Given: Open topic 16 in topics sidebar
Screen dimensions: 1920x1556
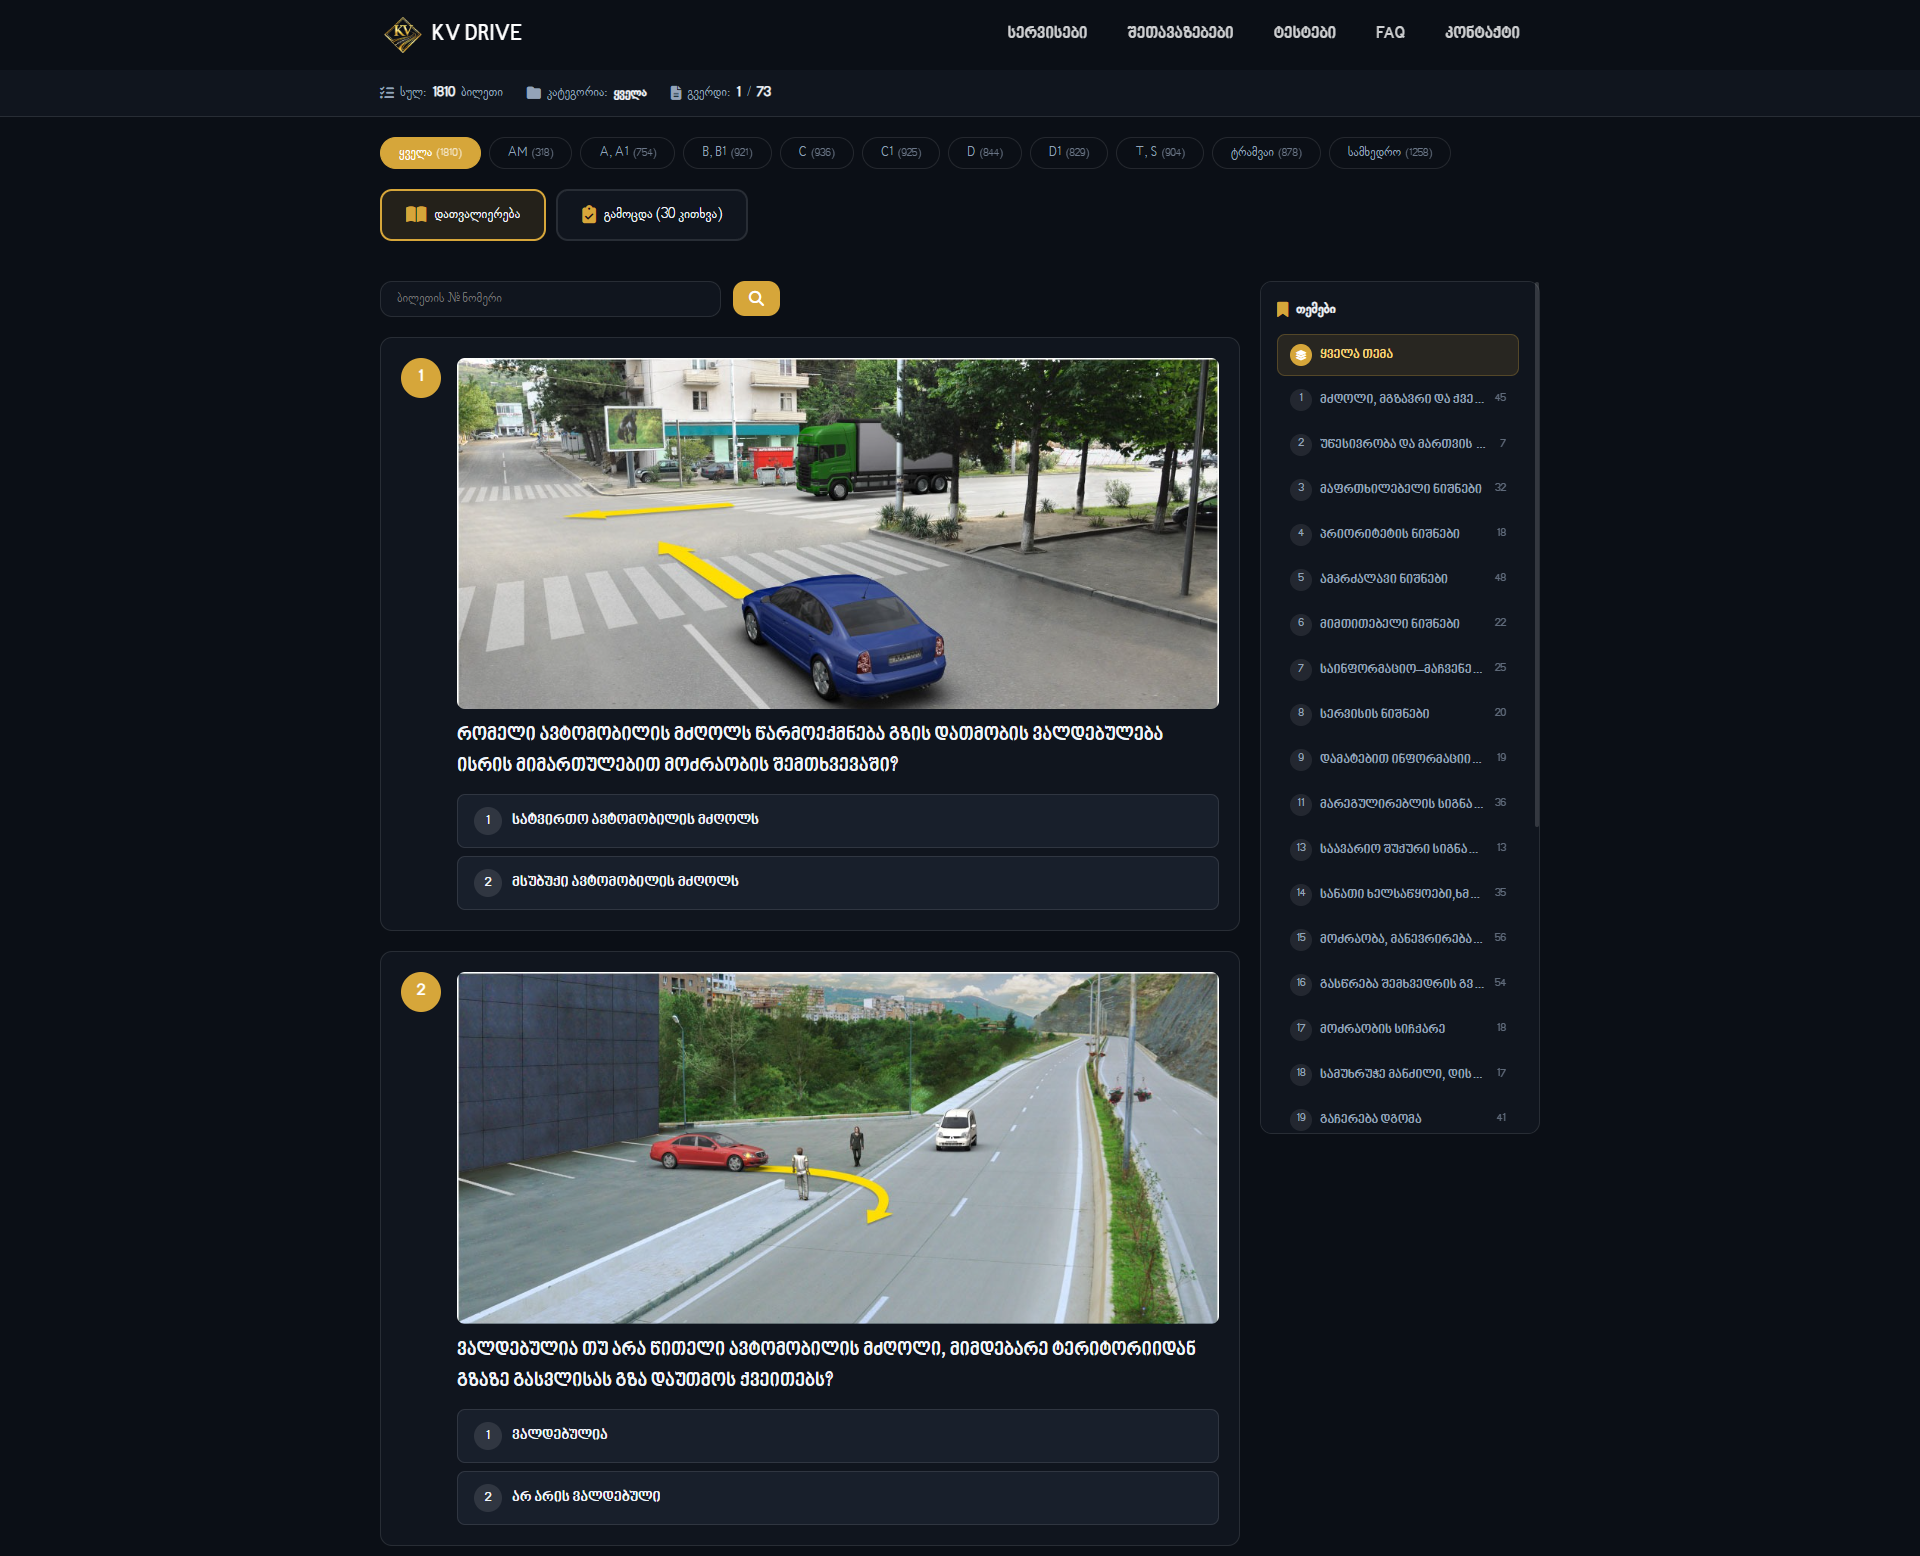Looking at the screenshot, I should (x=1397, y=983).
